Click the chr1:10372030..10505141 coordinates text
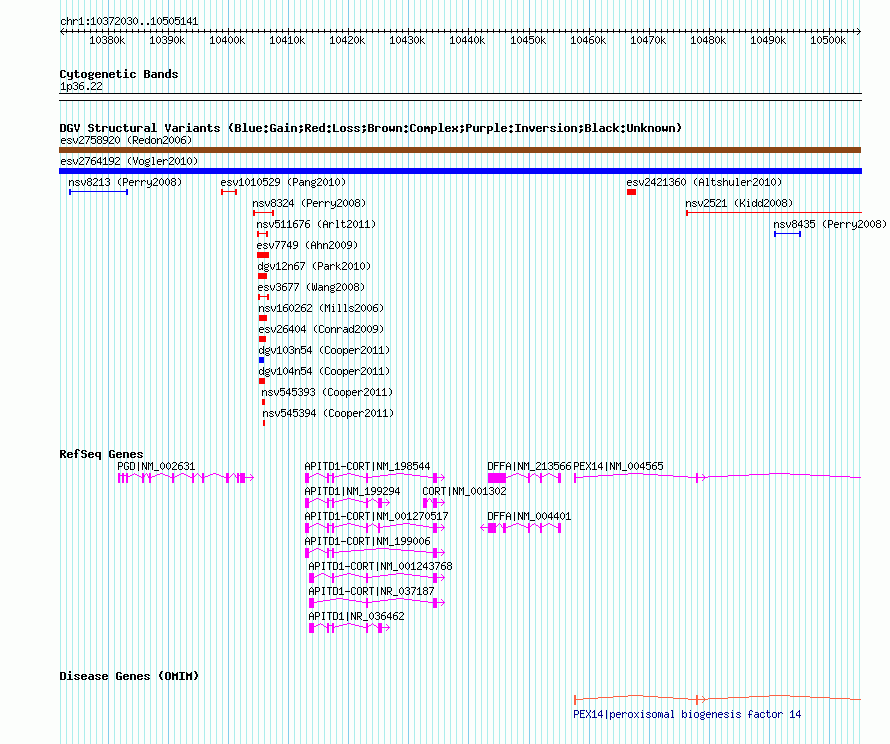The height and width of the screenshot is (744, 890). point(129,22)
